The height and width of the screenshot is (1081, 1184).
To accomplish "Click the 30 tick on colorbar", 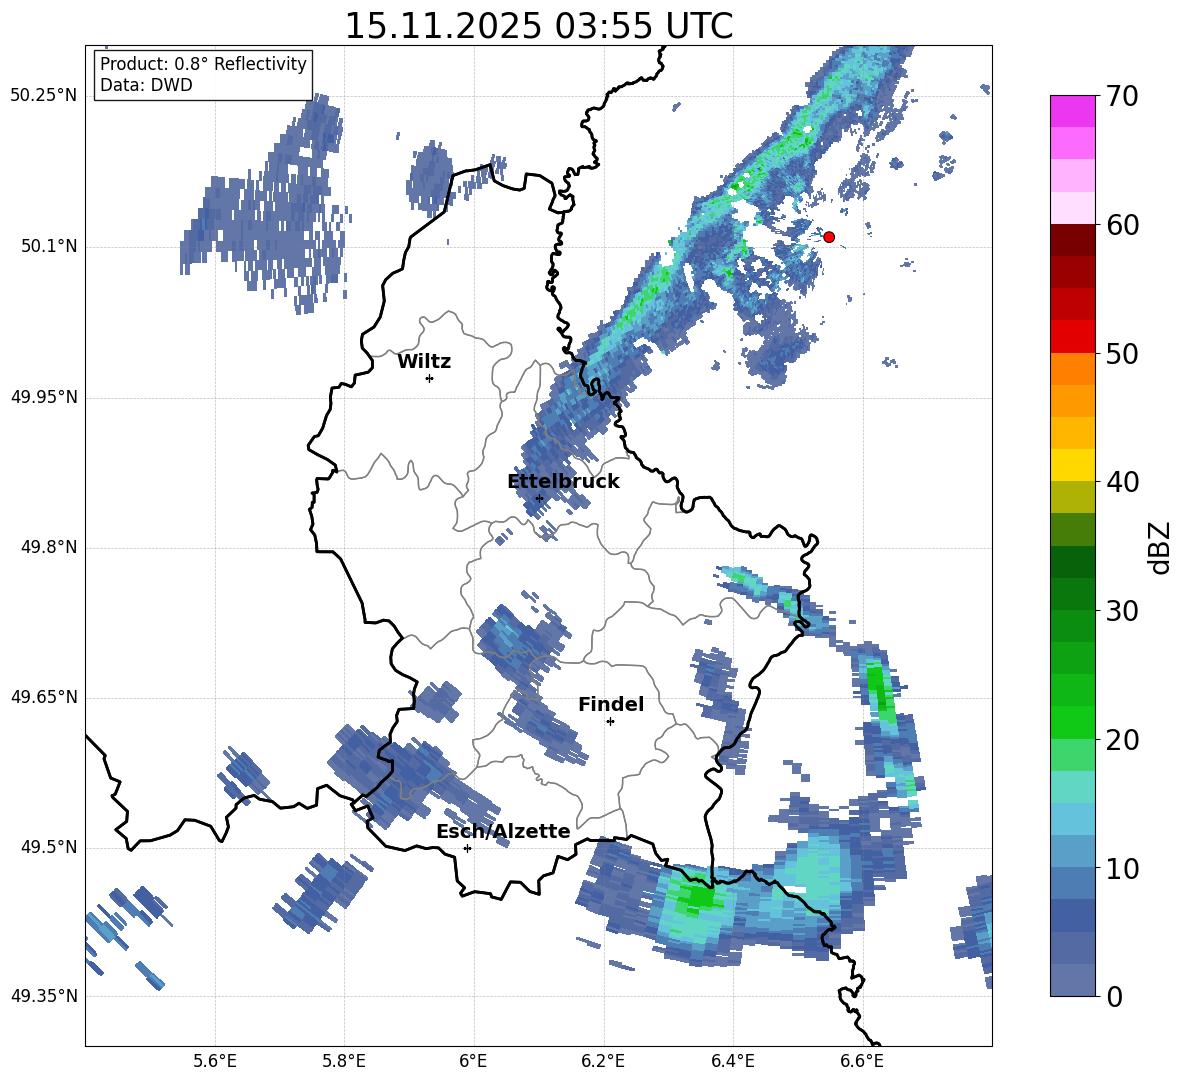I will (x=1122, y=611).
